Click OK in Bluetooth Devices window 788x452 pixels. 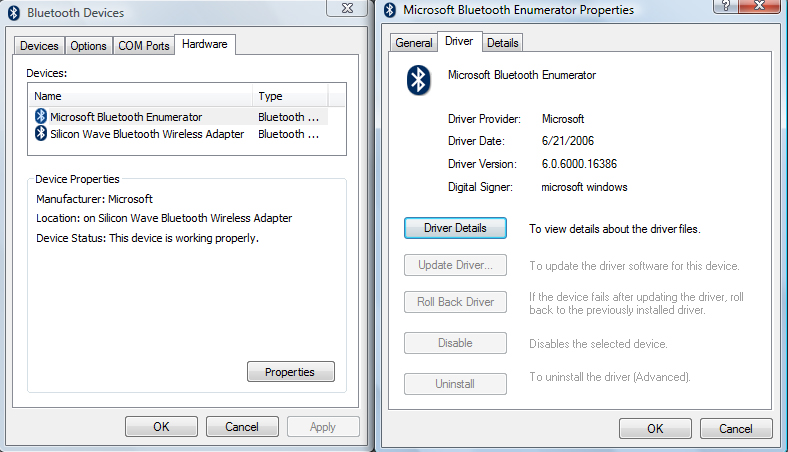tap(161, 427)
